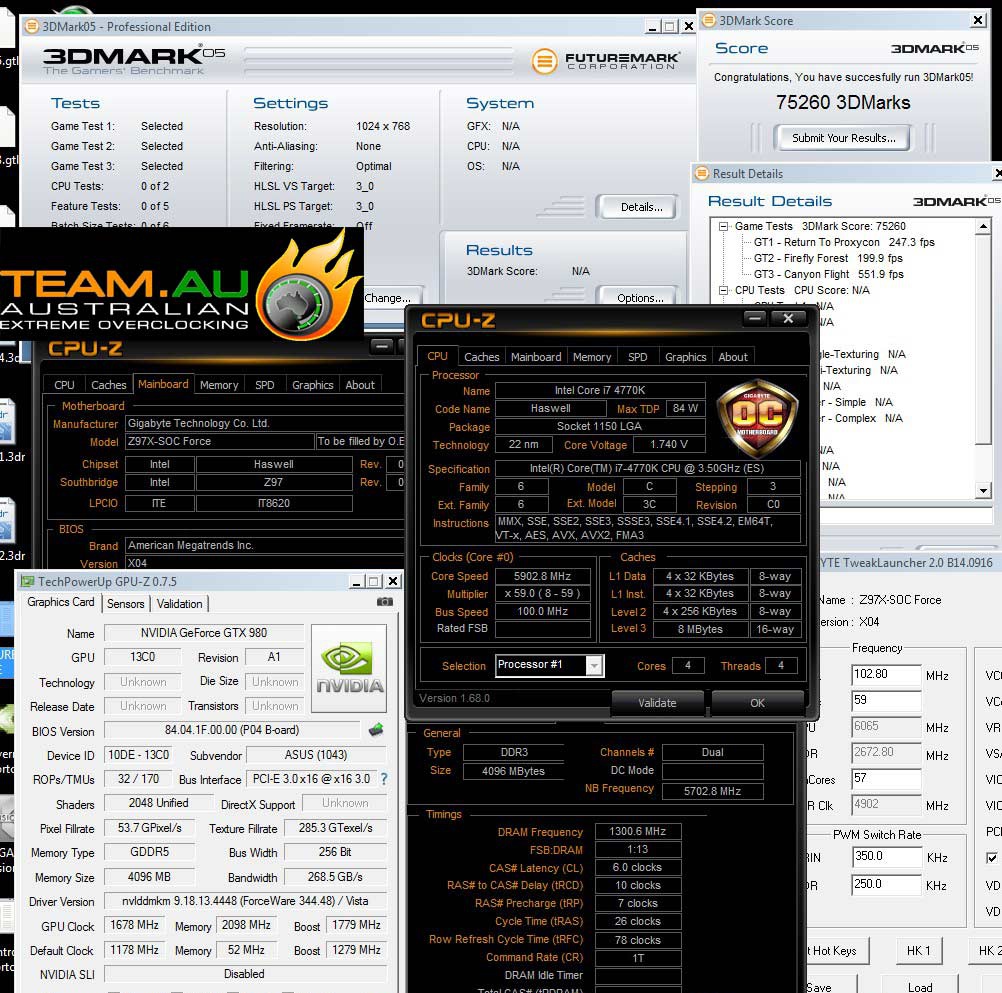Click the OK button in CPU-Z
Screen dimensions: 1002x993
(757, 702)
